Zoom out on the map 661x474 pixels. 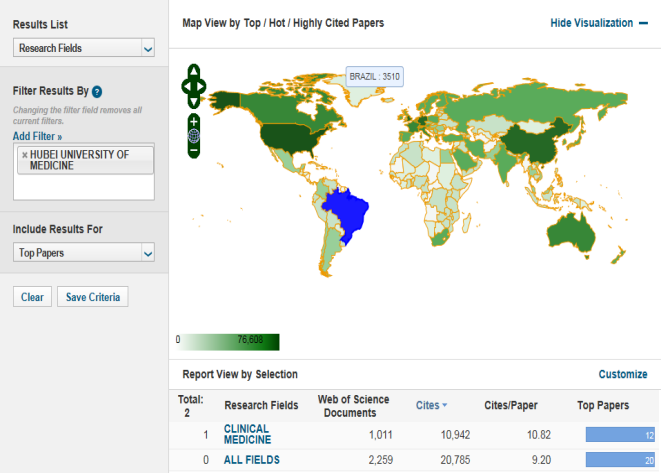point(193,150)
